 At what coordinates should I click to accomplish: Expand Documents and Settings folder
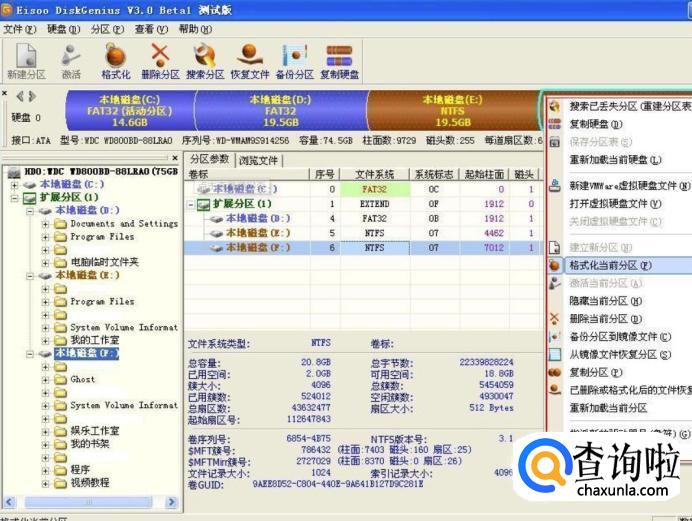(45, 224)
